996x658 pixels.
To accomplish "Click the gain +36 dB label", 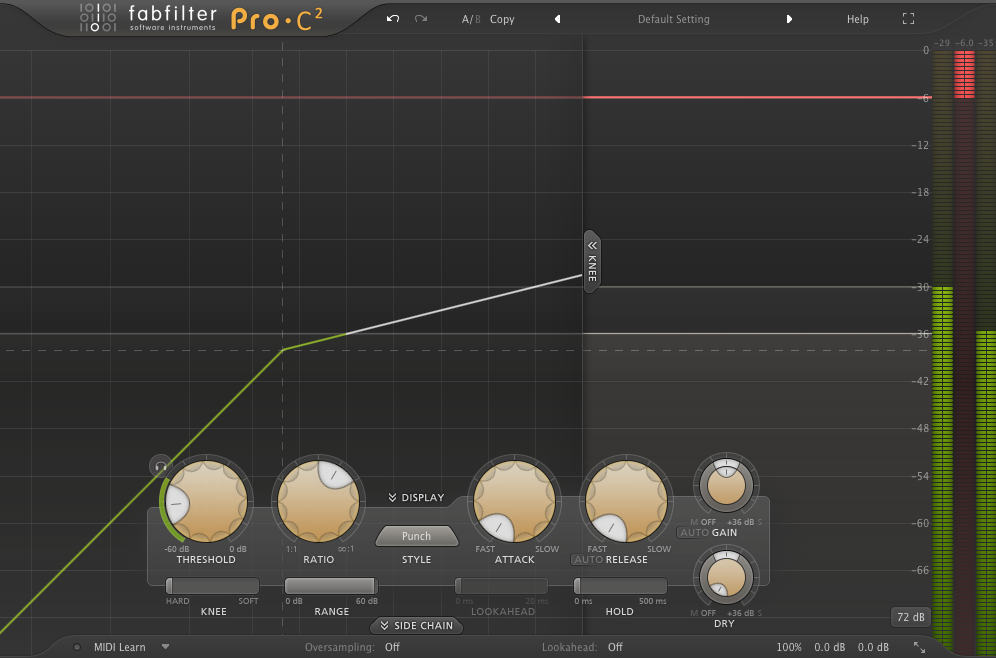I will coord(741,522).
